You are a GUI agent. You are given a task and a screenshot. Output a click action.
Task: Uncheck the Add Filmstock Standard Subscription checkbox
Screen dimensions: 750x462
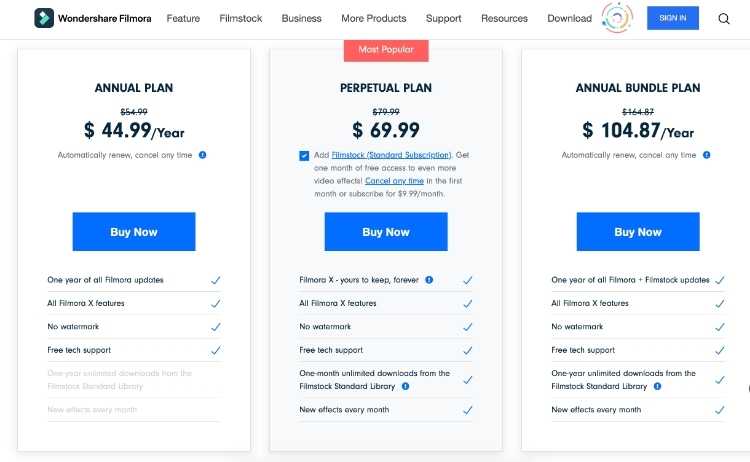tap(304, 156)
